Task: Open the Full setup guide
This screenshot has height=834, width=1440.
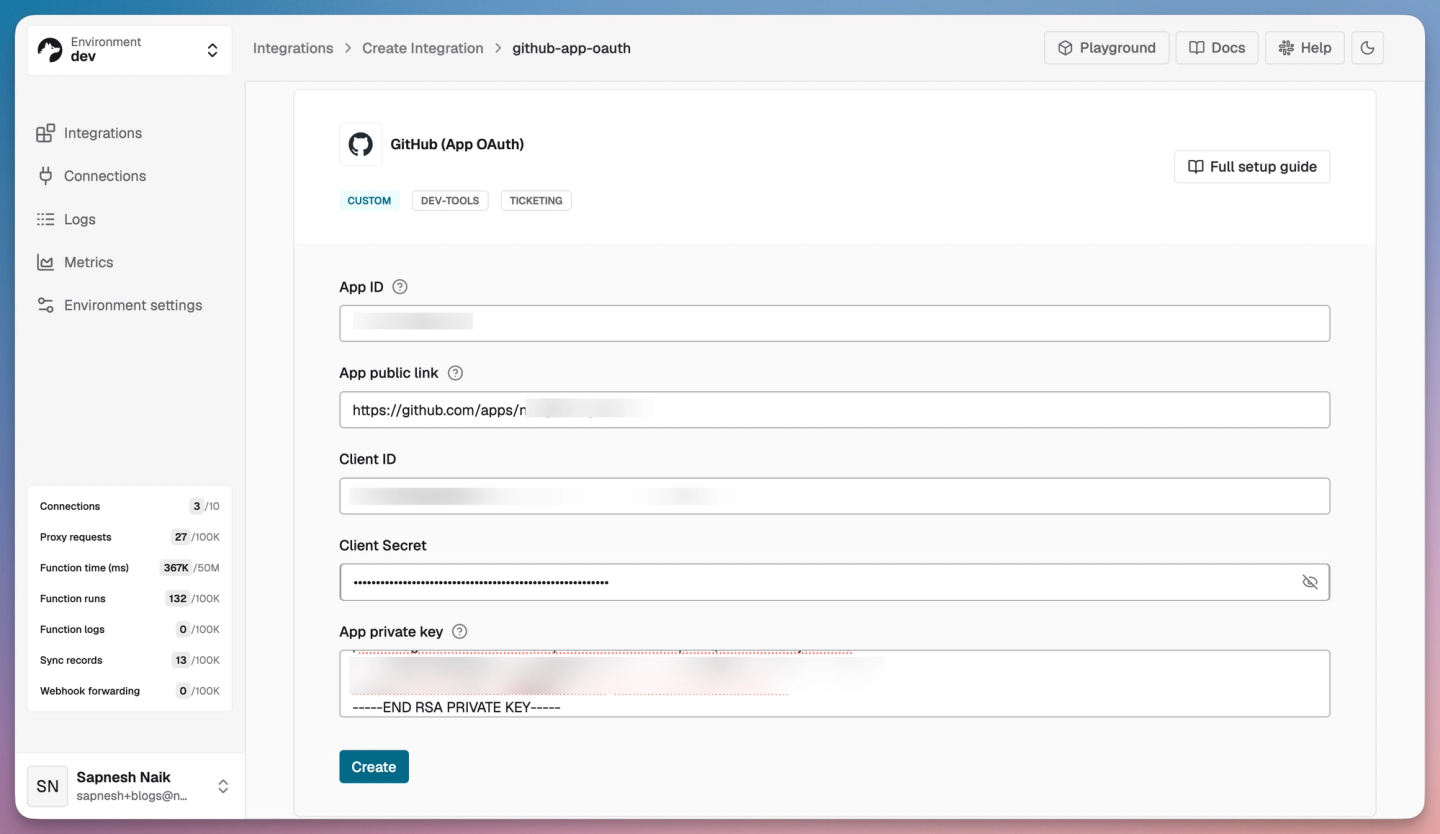Action: 1251,167
